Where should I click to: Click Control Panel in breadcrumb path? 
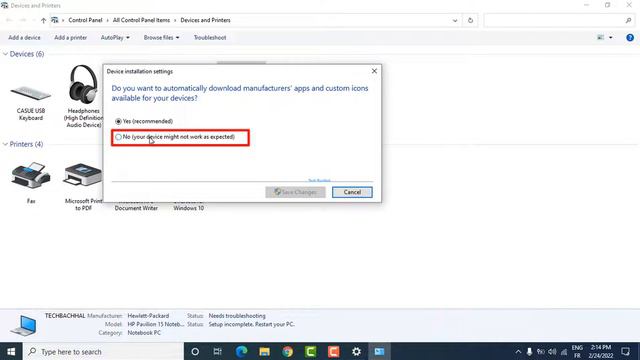pos(85,20)
